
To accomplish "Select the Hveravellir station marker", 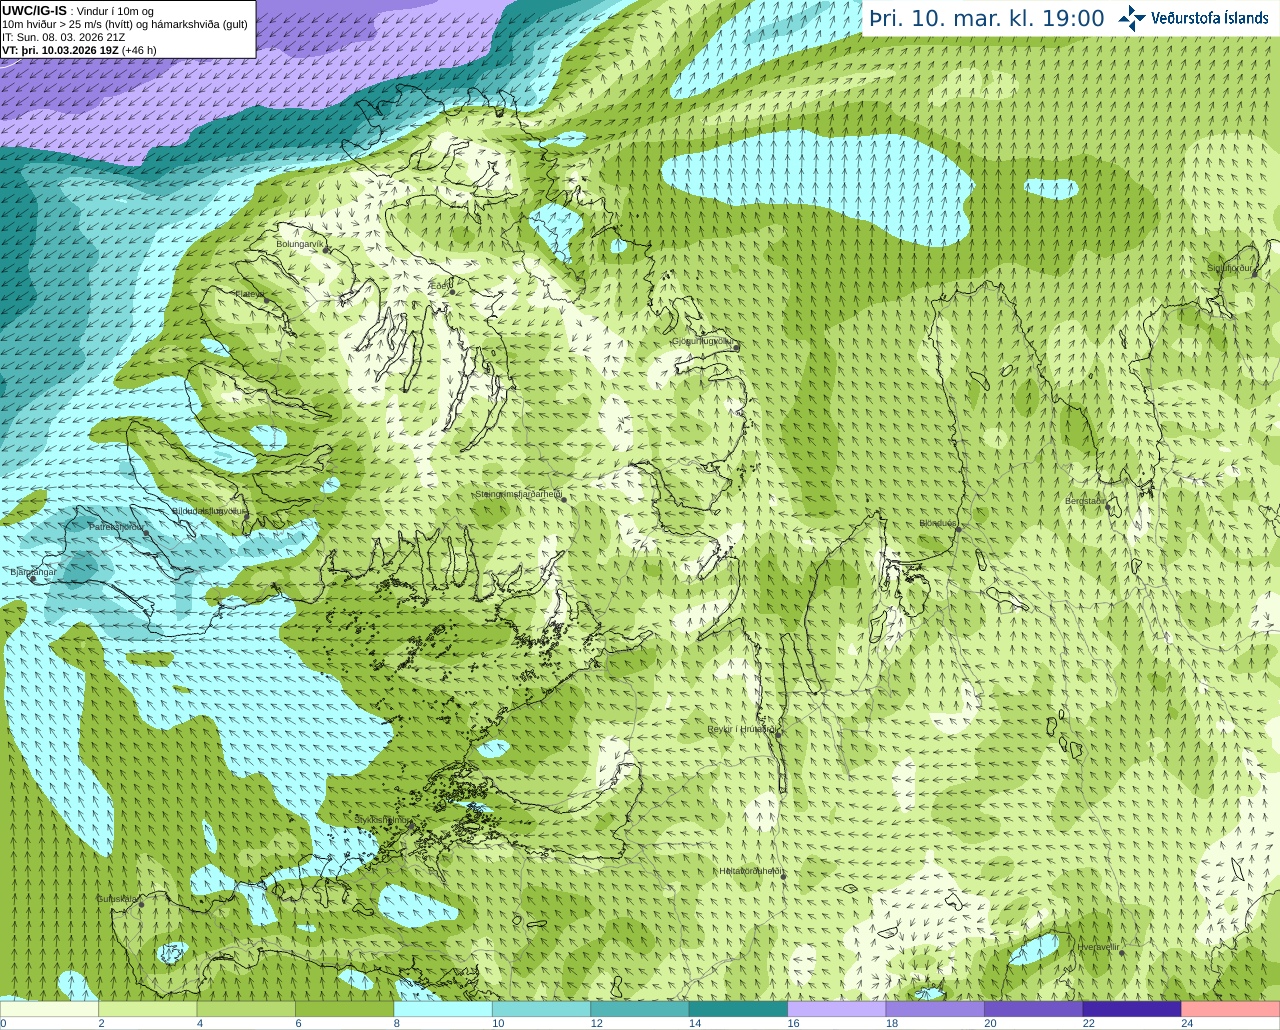I will [1120, 952].
